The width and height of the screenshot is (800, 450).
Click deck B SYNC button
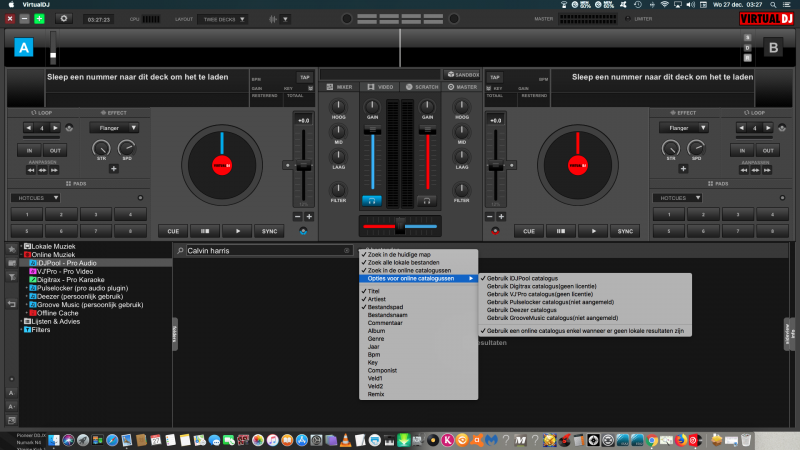tap(625, 231)
